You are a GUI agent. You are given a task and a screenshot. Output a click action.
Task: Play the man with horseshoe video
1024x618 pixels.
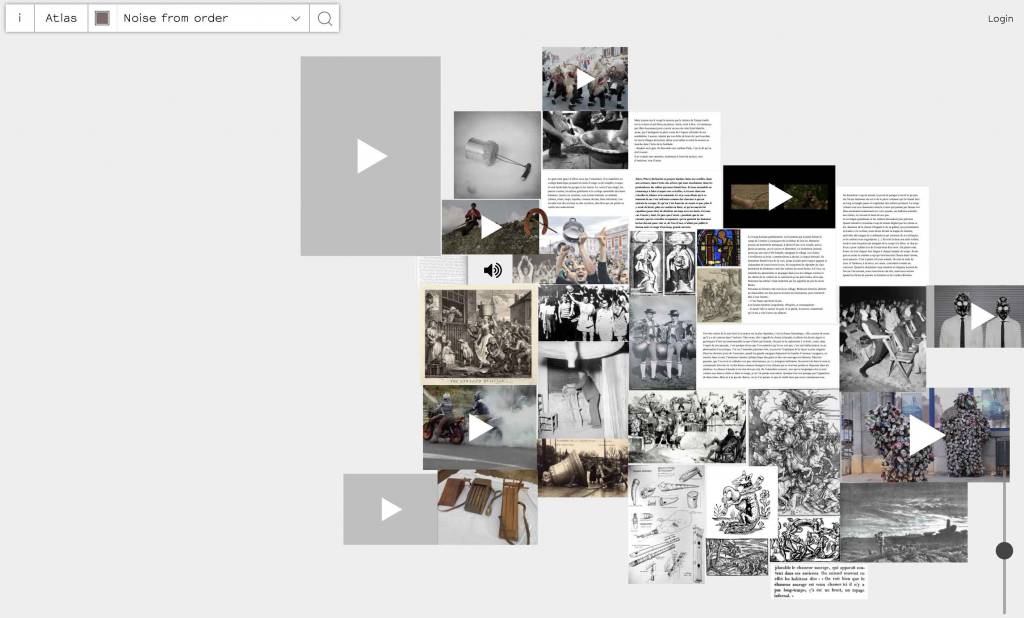tap(490, 227)
